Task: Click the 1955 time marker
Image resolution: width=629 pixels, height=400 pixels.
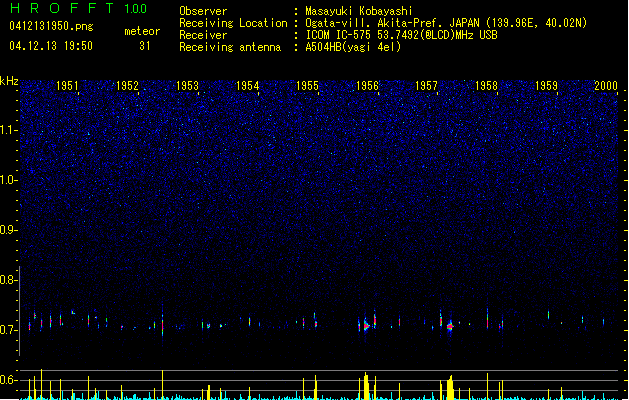Action: click(x=307, y=86)
